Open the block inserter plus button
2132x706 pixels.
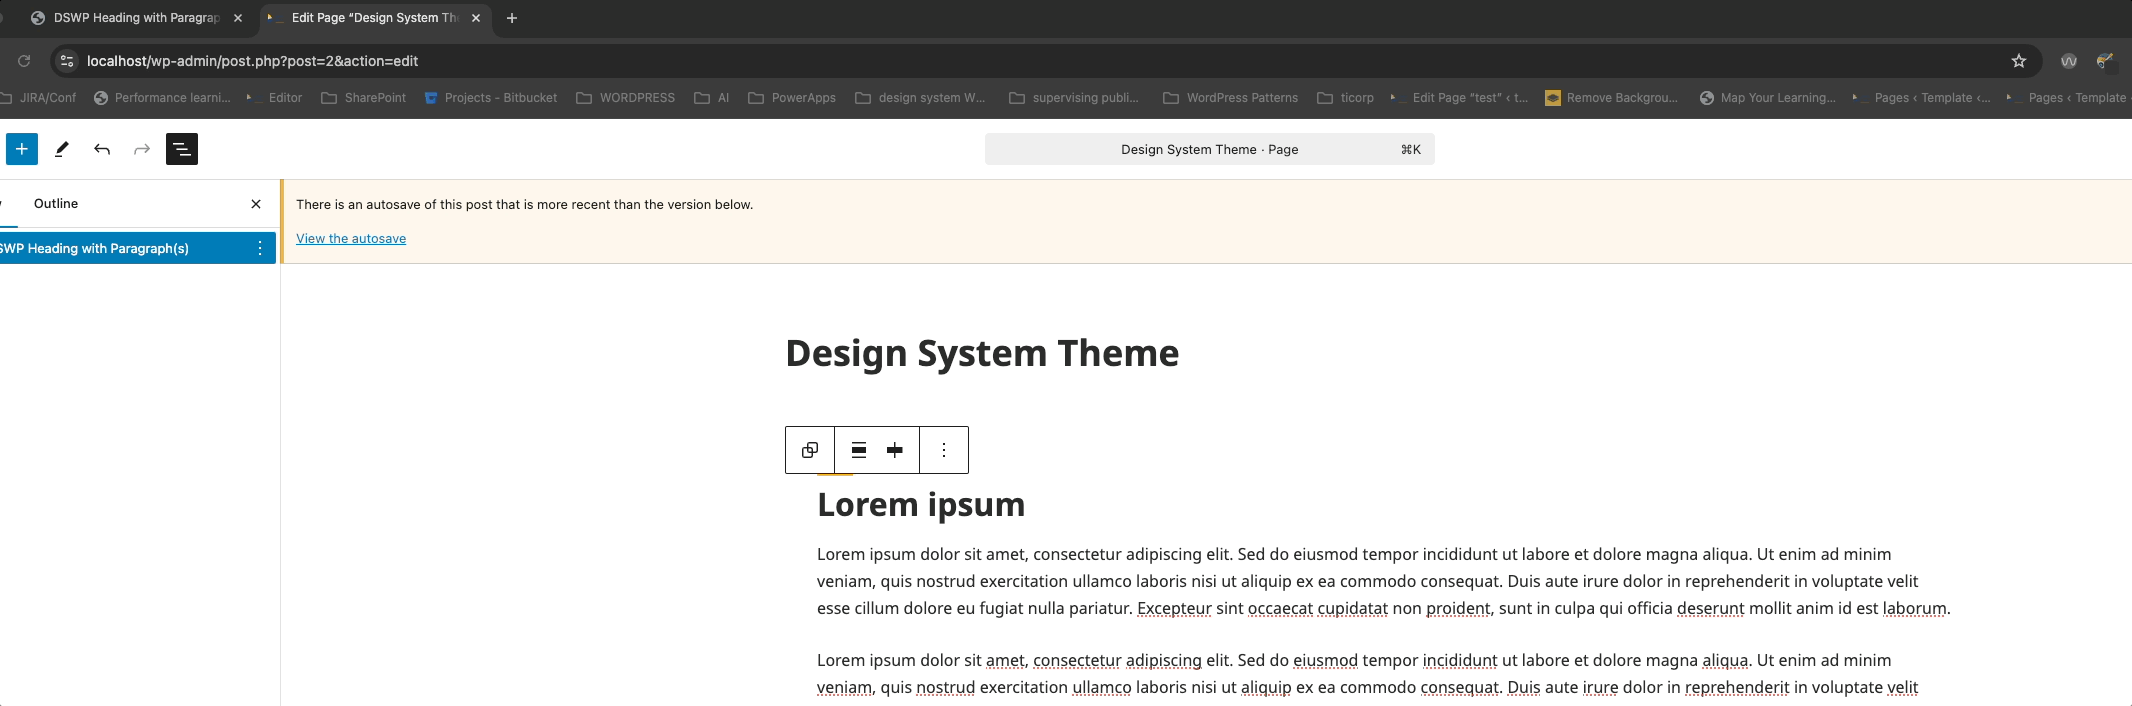(22, 149)
